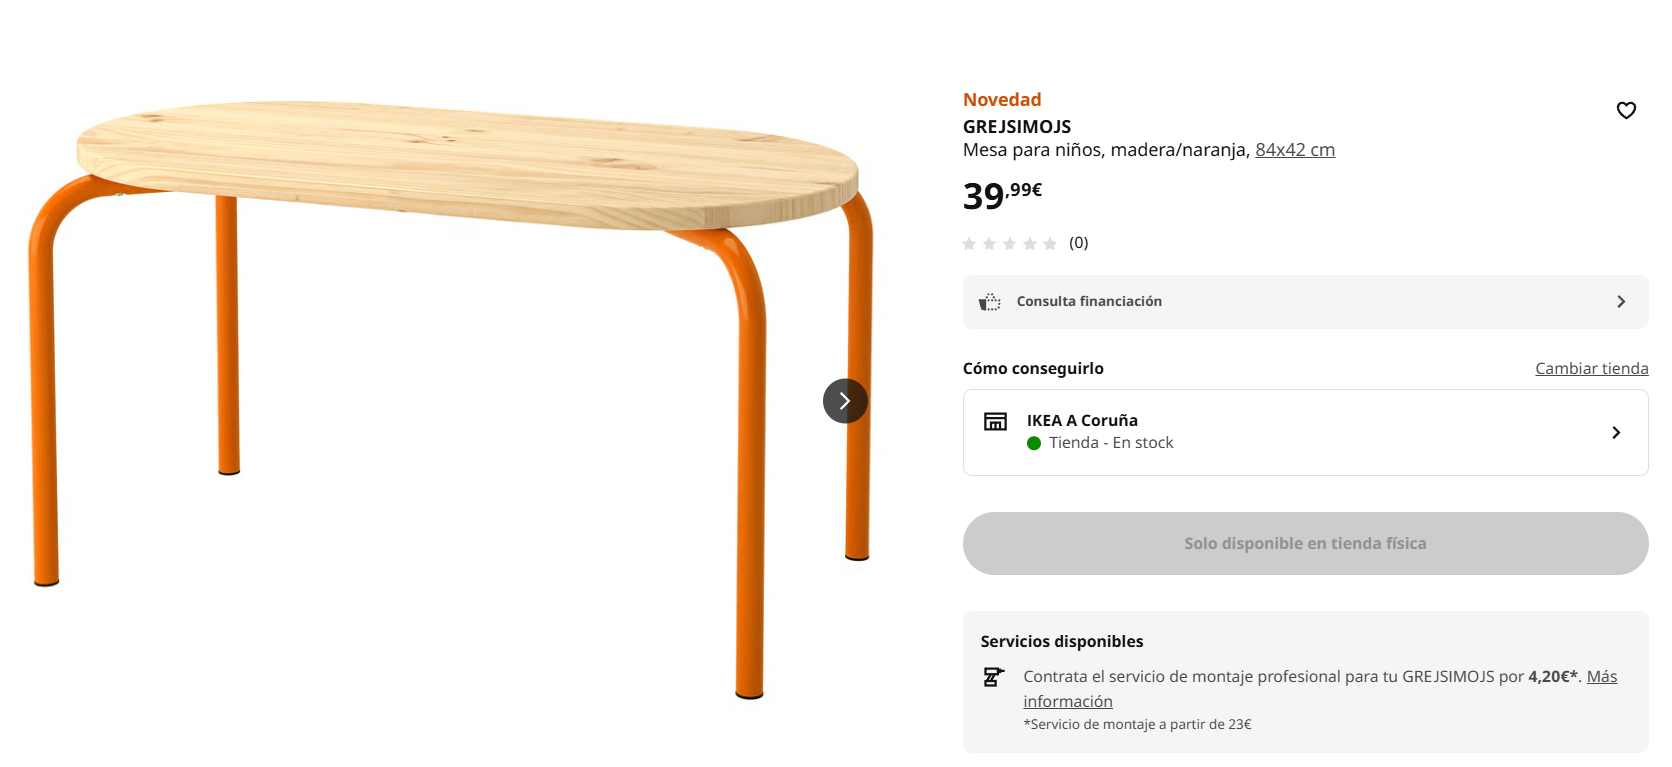Viewport: 1672px width, 767px height.
Task: Follow the Más información assembly link
Action: 1601,677
